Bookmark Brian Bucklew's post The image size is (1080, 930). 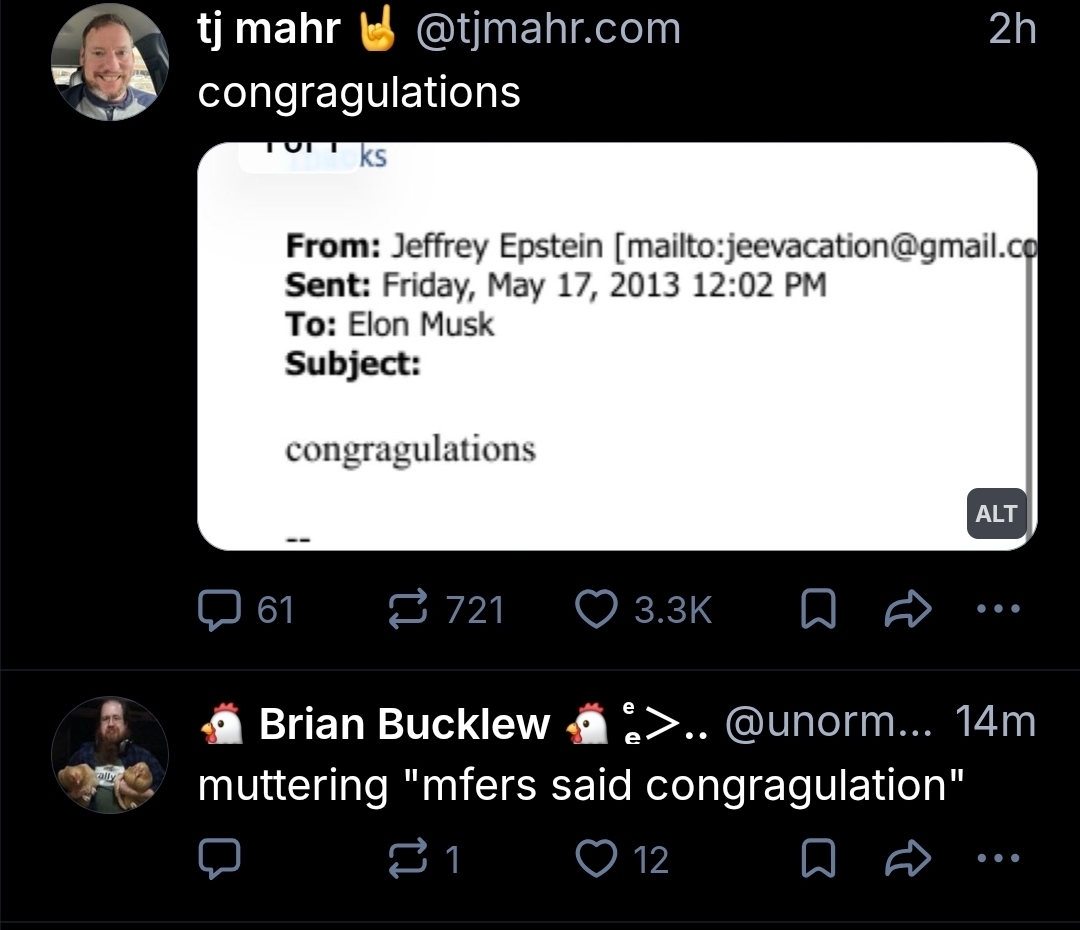point(817,860)
